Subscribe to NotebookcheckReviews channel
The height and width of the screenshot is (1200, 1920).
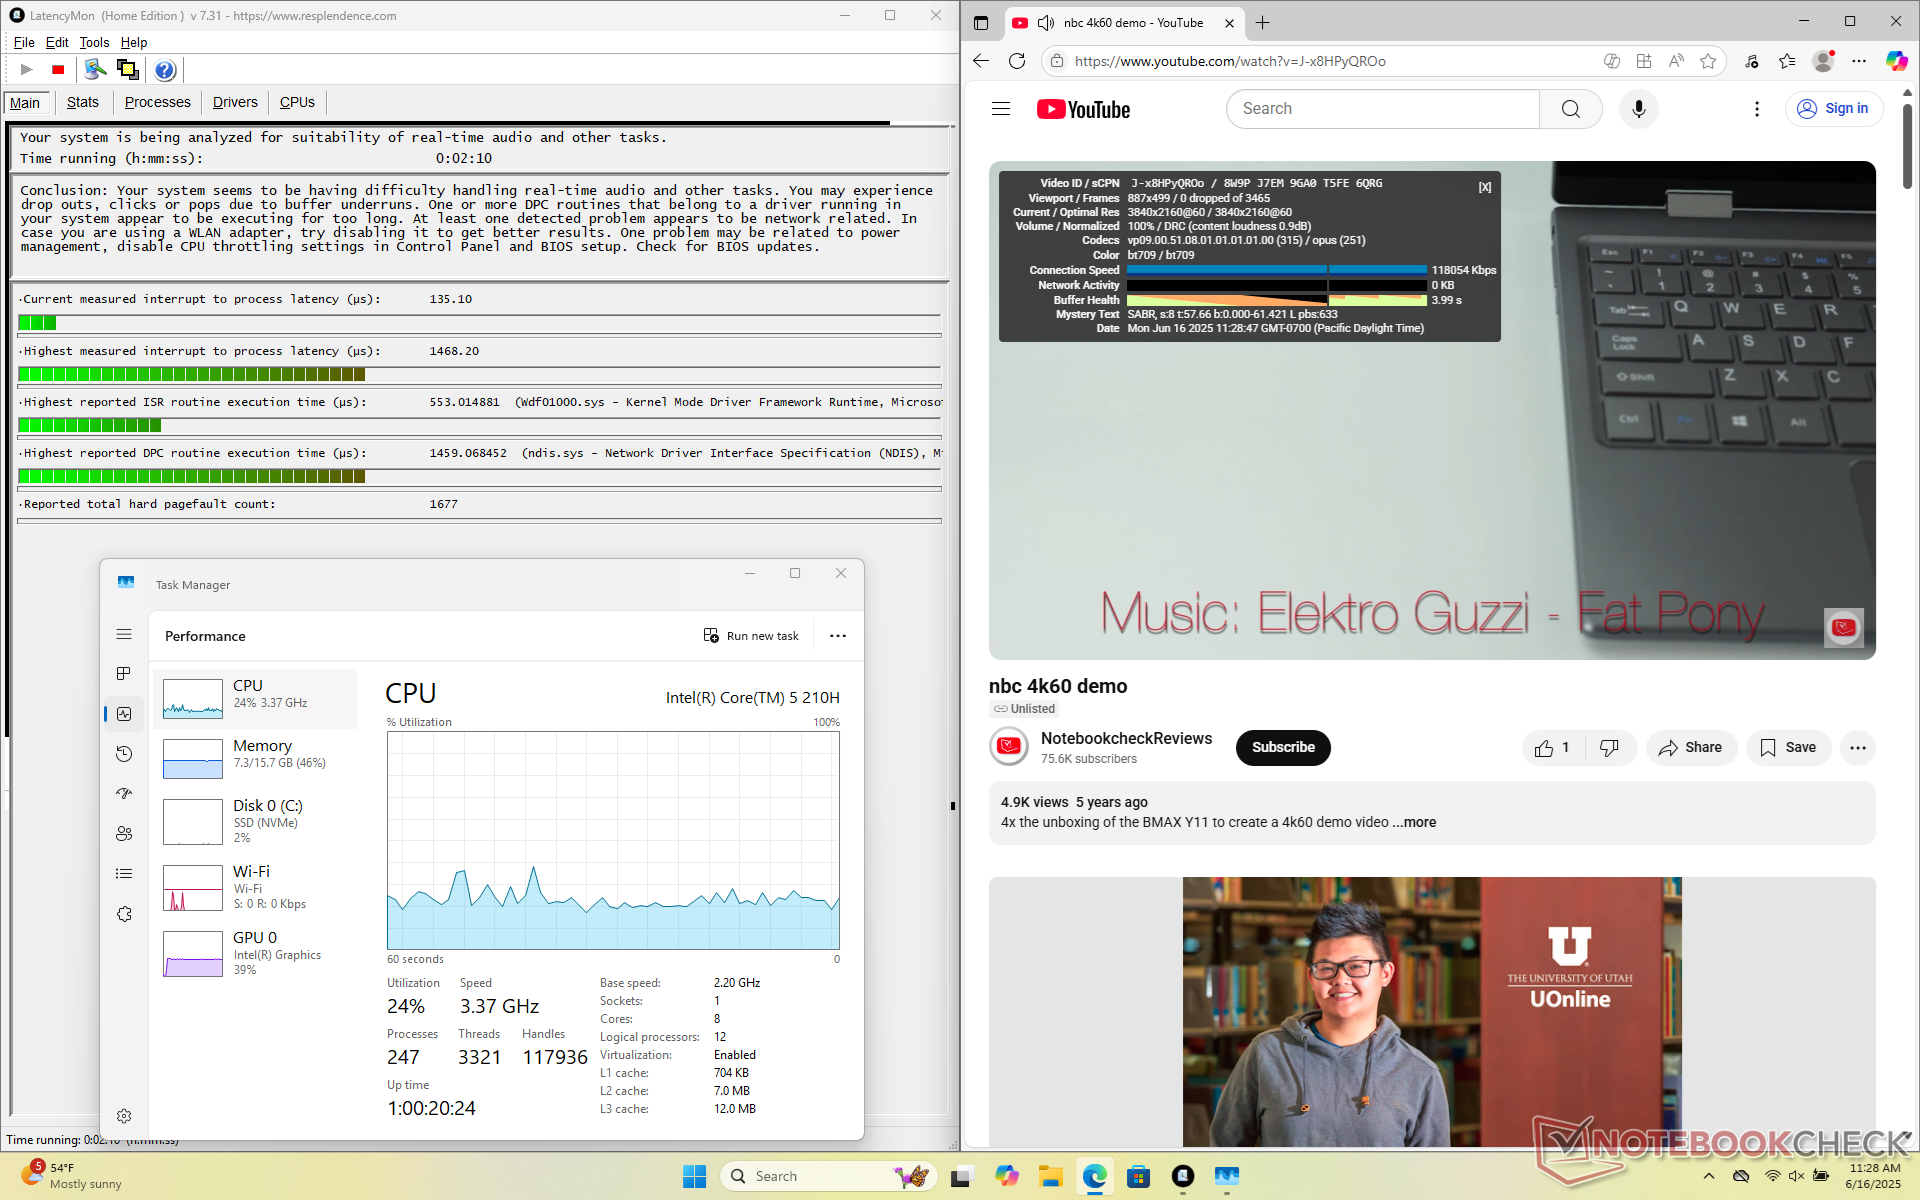click(x=1282, y=748)
